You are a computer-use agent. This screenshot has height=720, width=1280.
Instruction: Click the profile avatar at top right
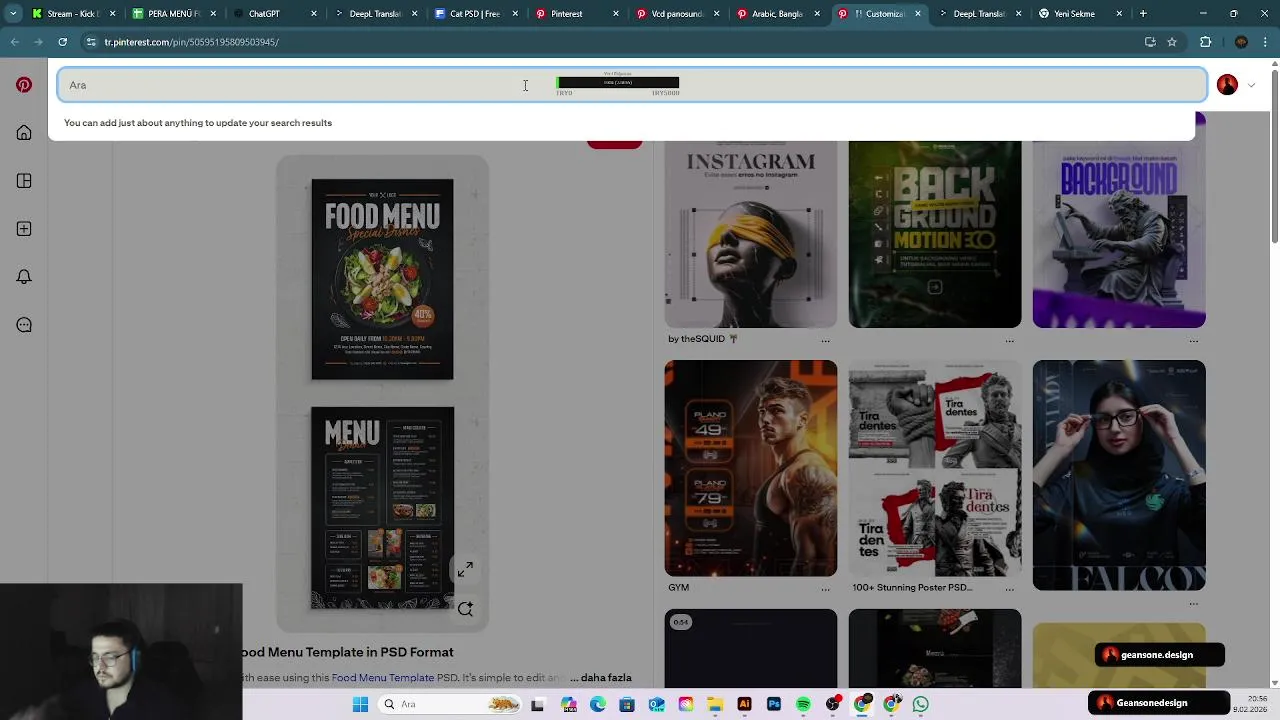pos(1227,85)
